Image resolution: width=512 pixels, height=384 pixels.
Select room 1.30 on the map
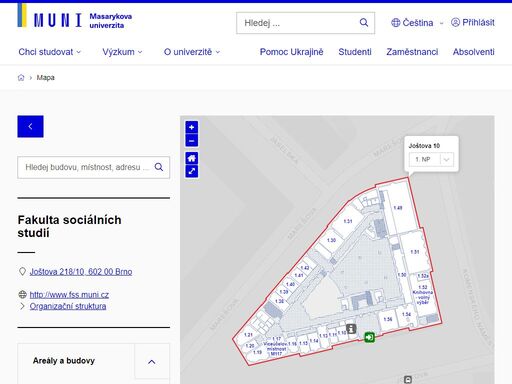tap(331, 240)
